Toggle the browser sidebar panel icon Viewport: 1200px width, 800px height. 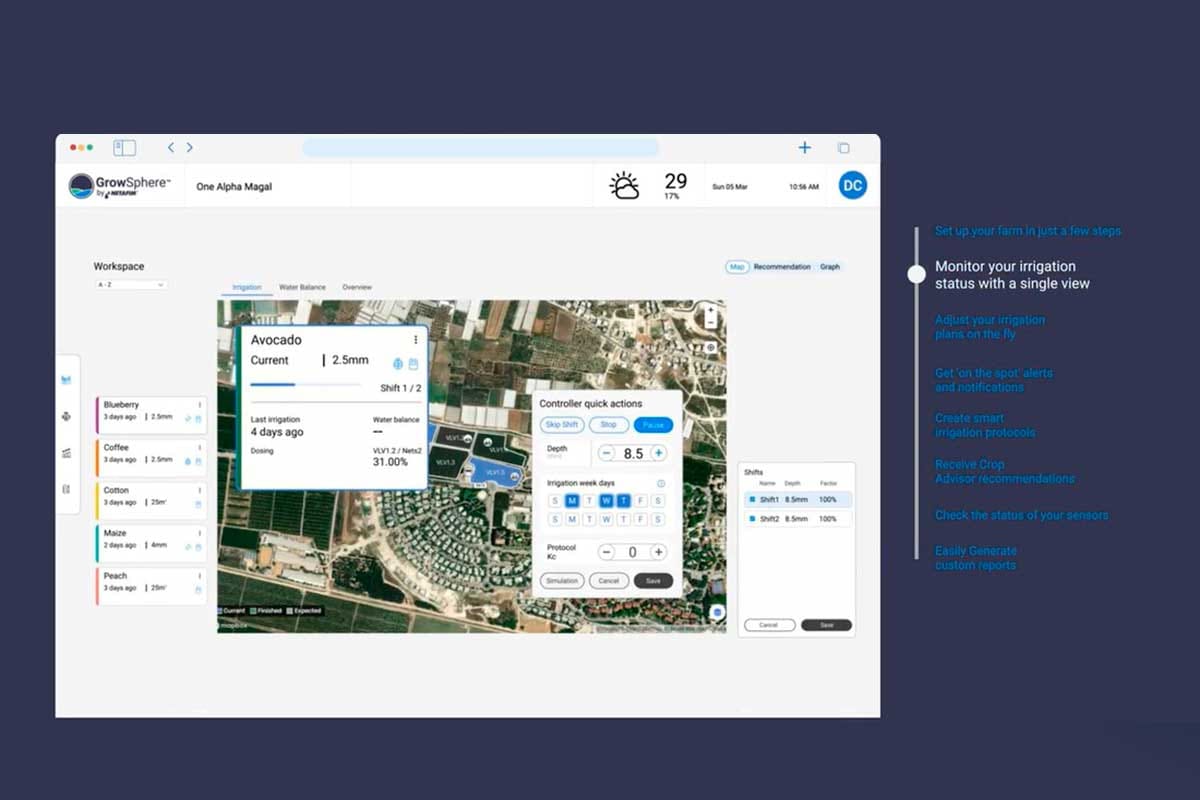[x=124, y=148]
